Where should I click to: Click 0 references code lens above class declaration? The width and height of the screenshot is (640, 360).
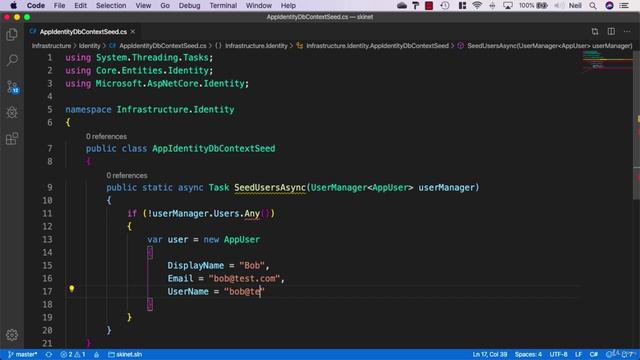coord(106,136)
